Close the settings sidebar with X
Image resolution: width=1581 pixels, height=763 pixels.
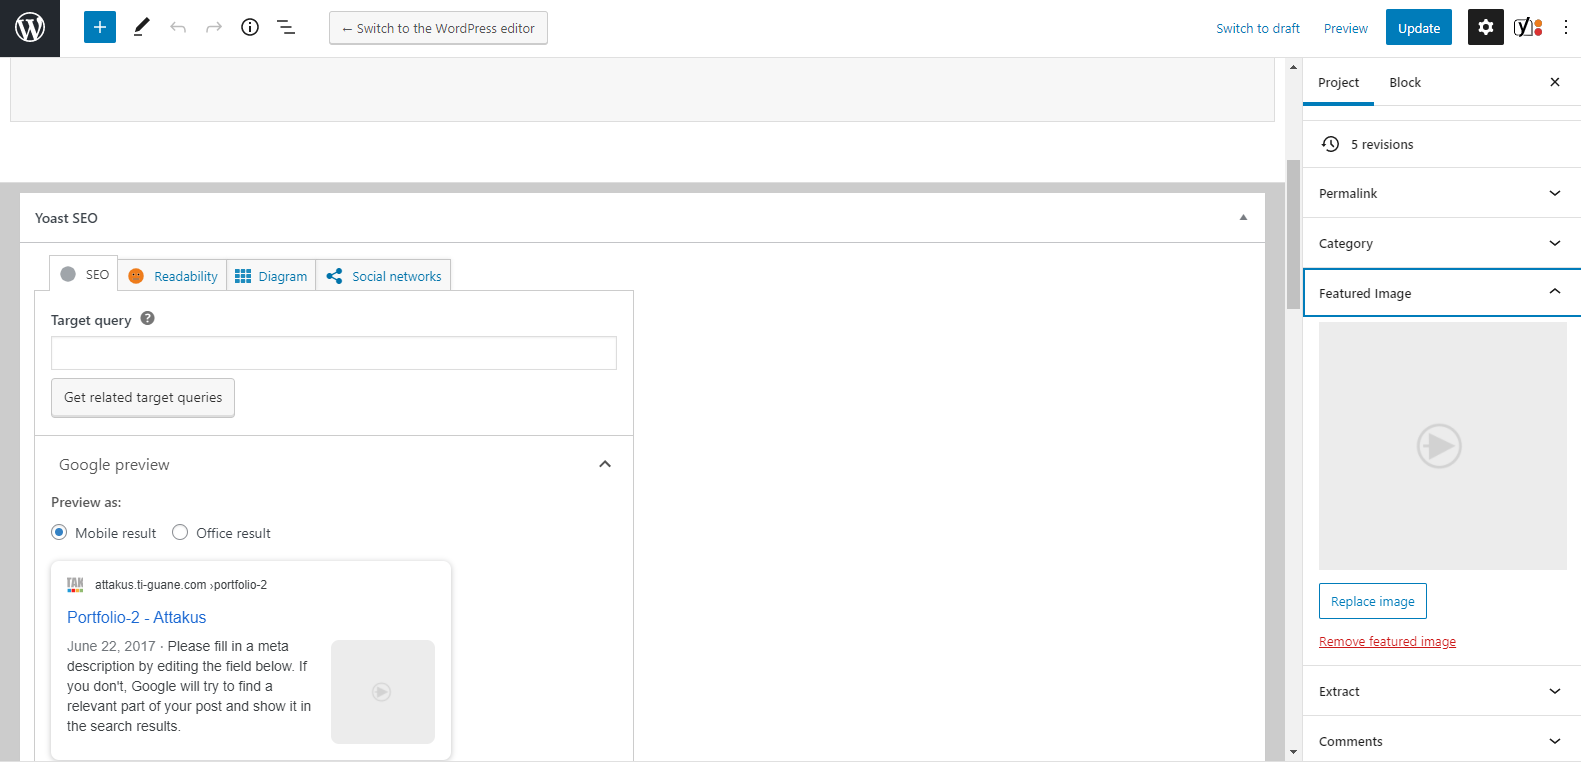coord(1555,82)
